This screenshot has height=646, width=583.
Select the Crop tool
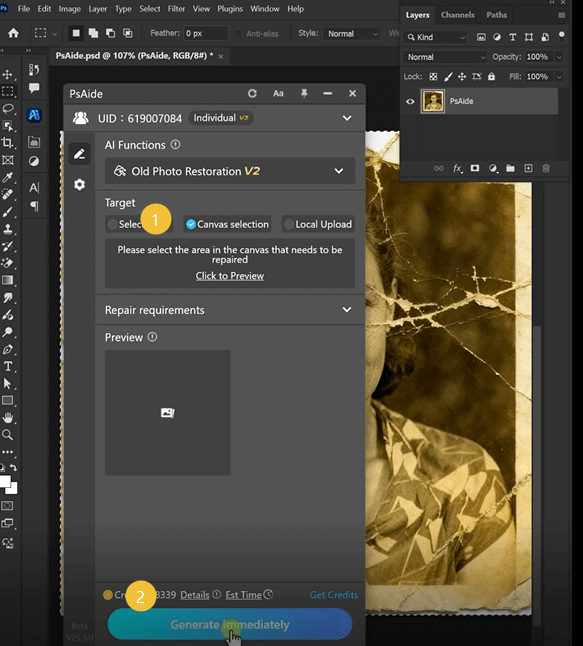[x=7, y=143]
